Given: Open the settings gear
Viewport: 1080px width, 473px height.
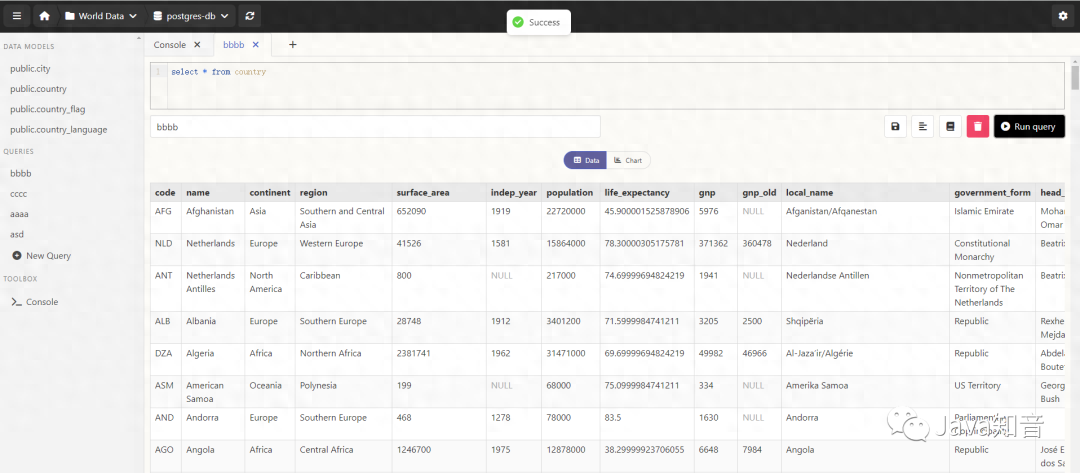Looking at the screenshot, I should point(1062,16).
